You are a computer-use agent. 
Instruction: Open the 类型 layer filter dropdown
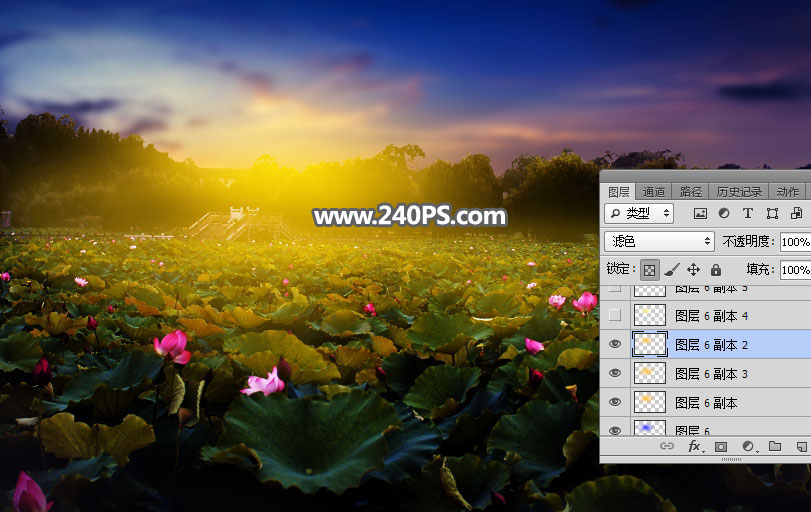[639, 213]
